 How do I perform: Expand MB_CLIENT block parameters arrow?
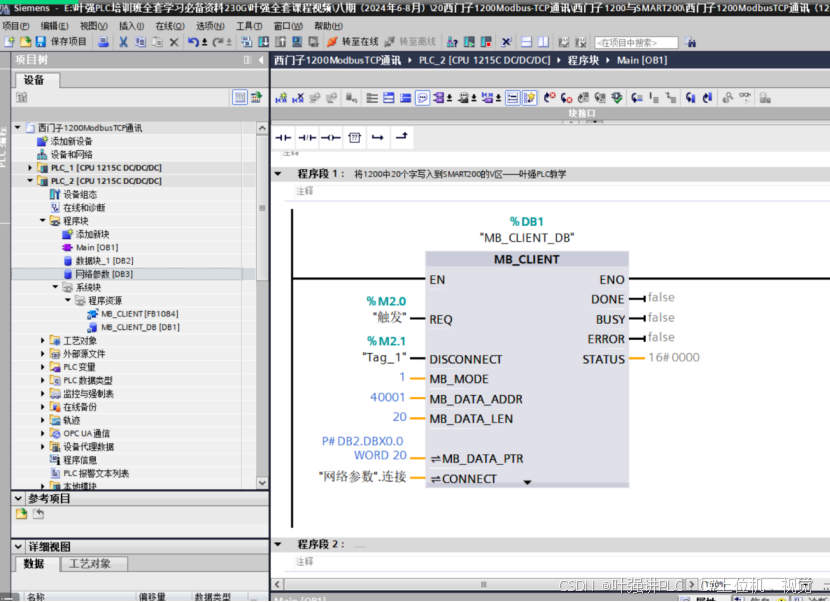click(x=527, y=482)
